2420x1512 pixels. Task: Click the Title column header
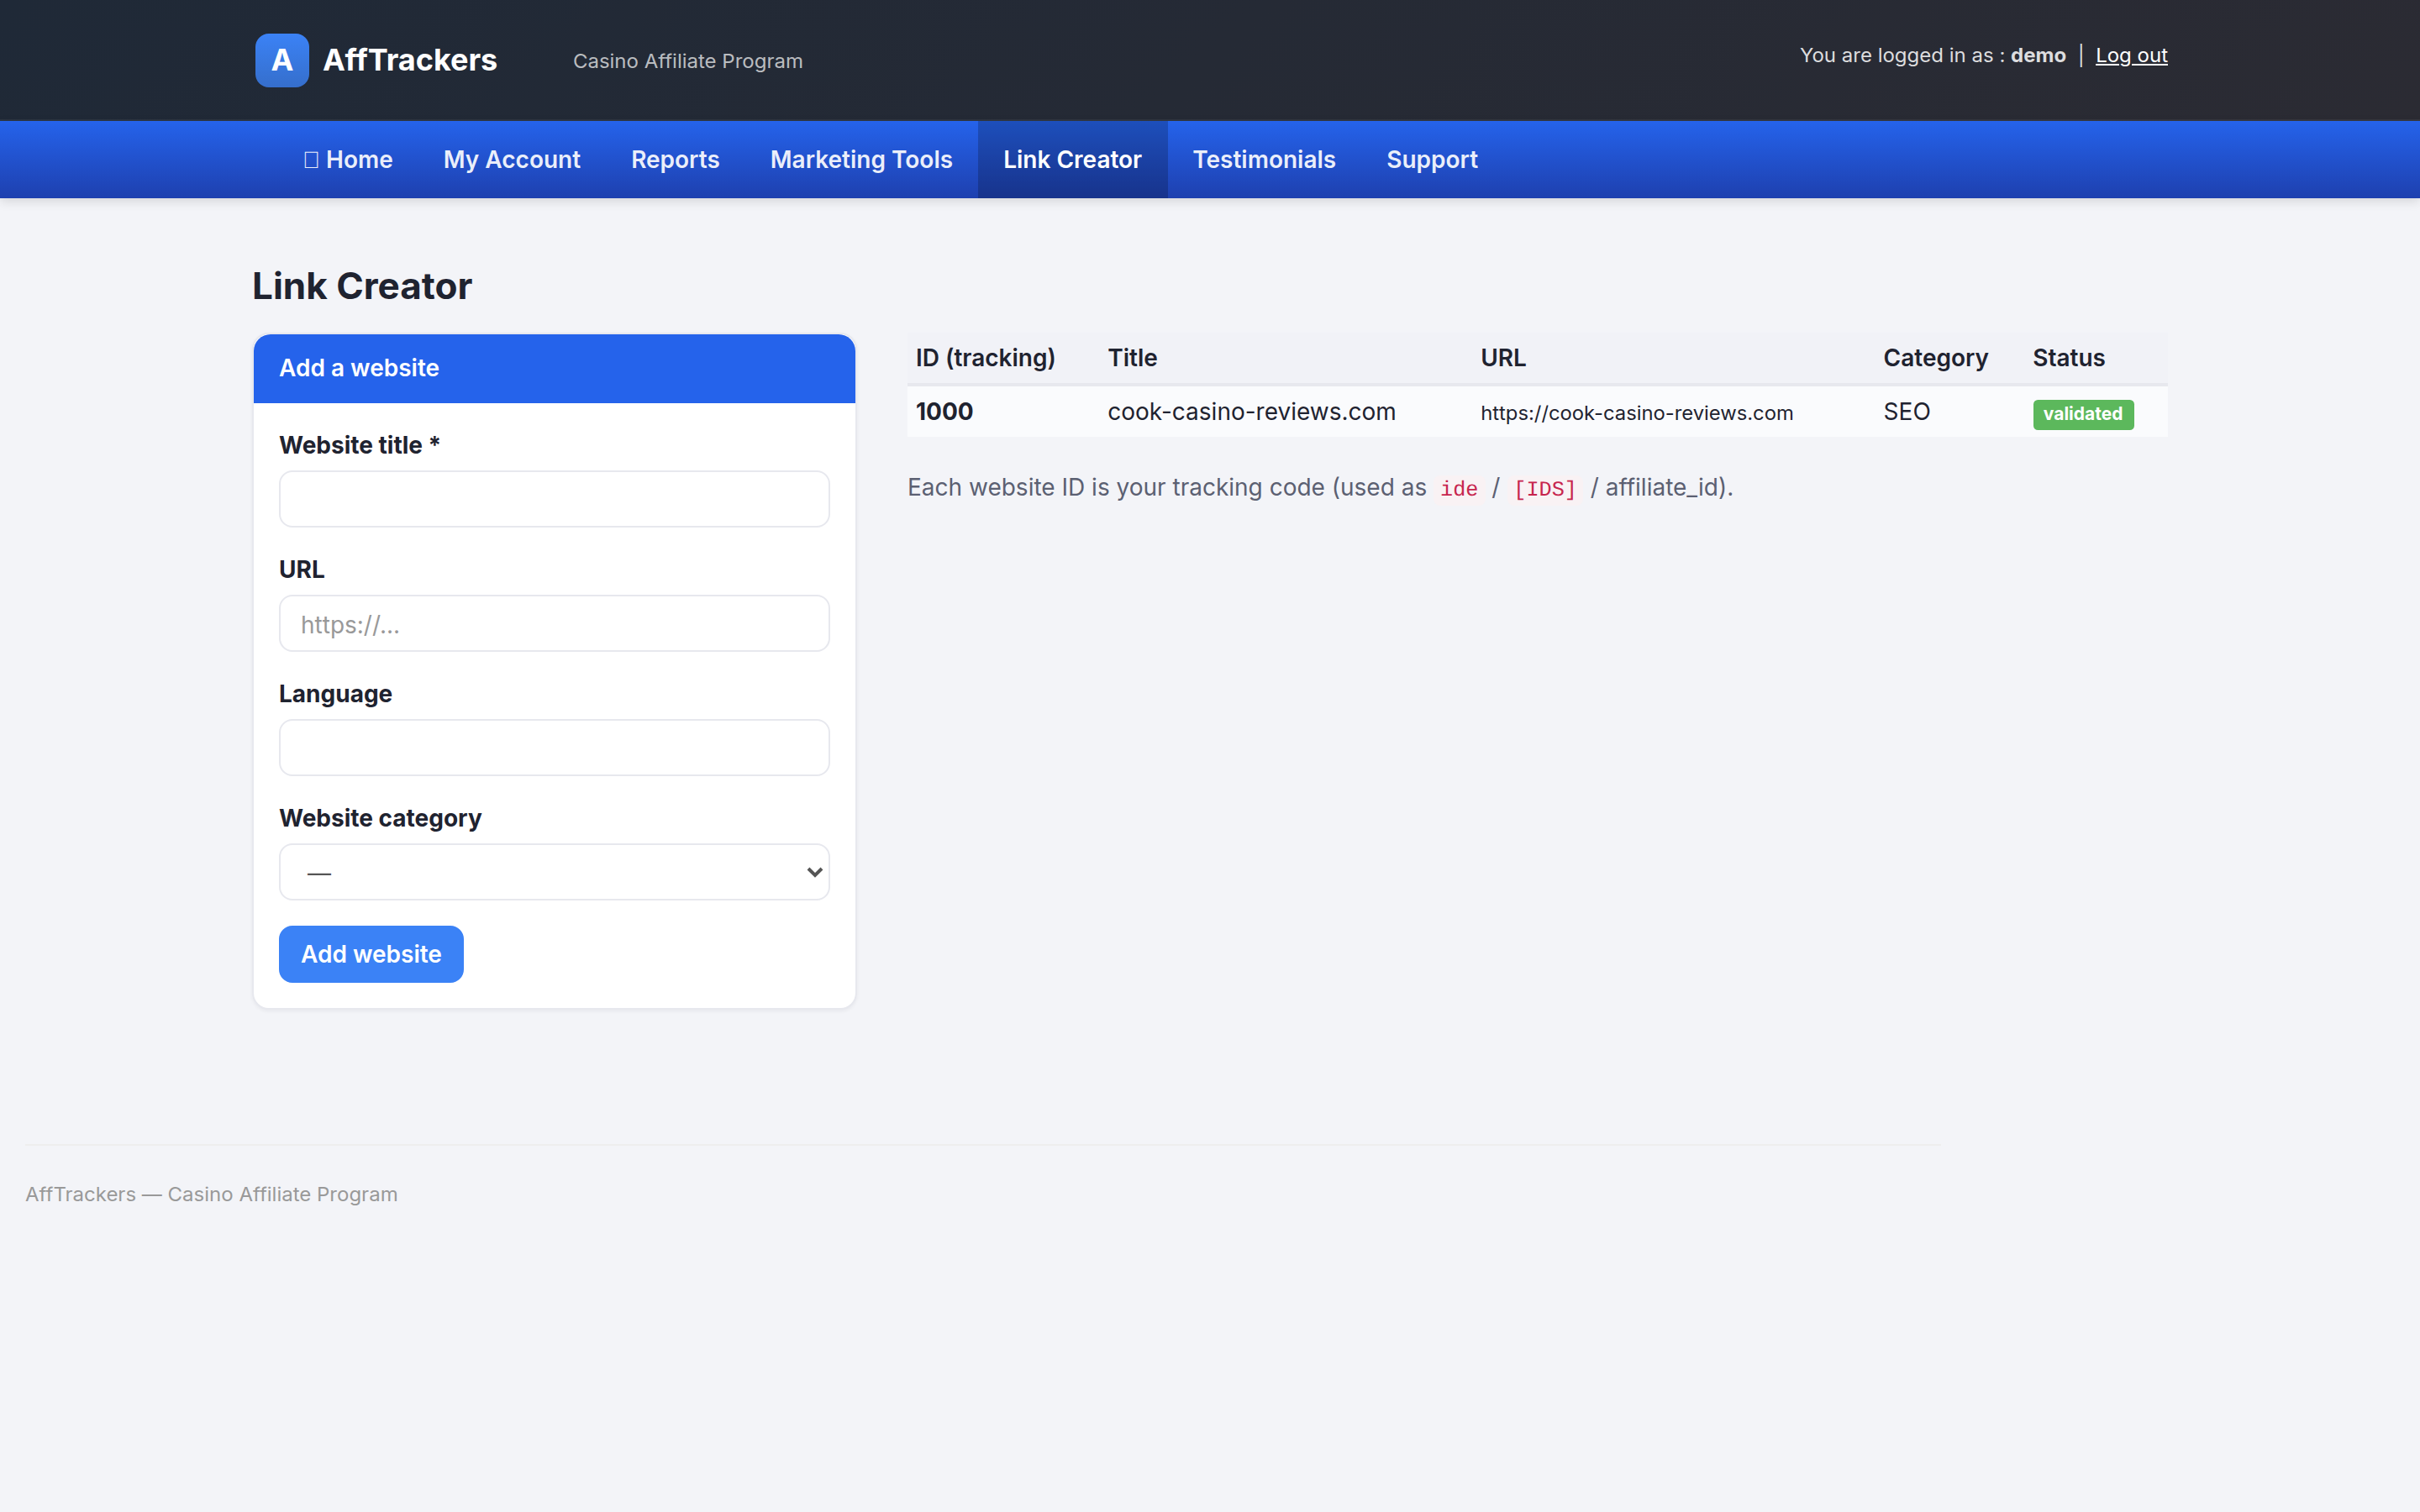coord(1132,358)
